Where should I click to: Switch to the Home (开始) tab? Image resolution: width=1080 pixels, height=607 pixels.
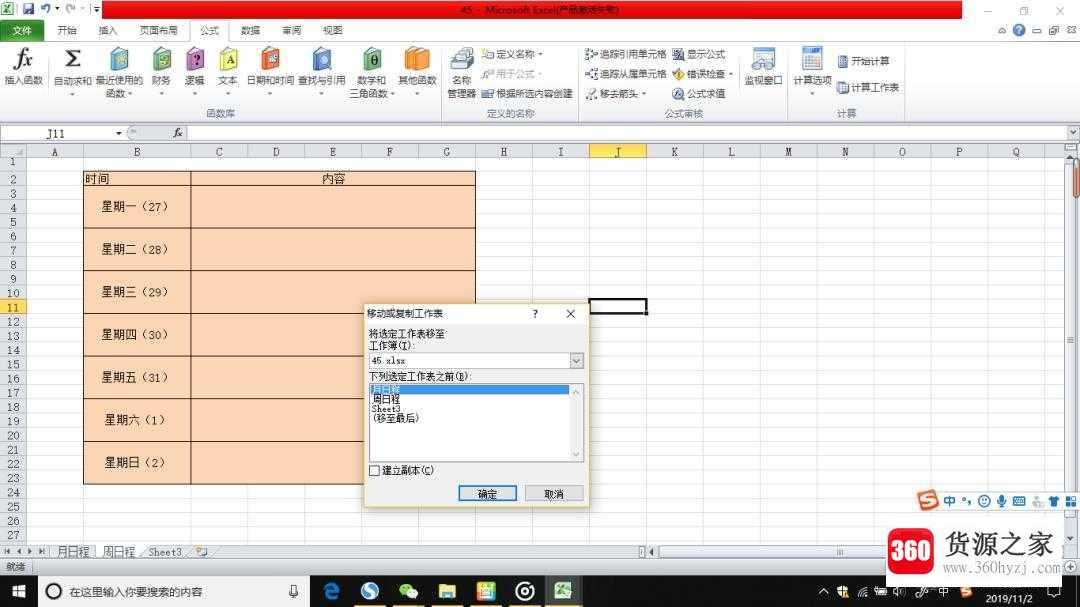click(67, 30)
